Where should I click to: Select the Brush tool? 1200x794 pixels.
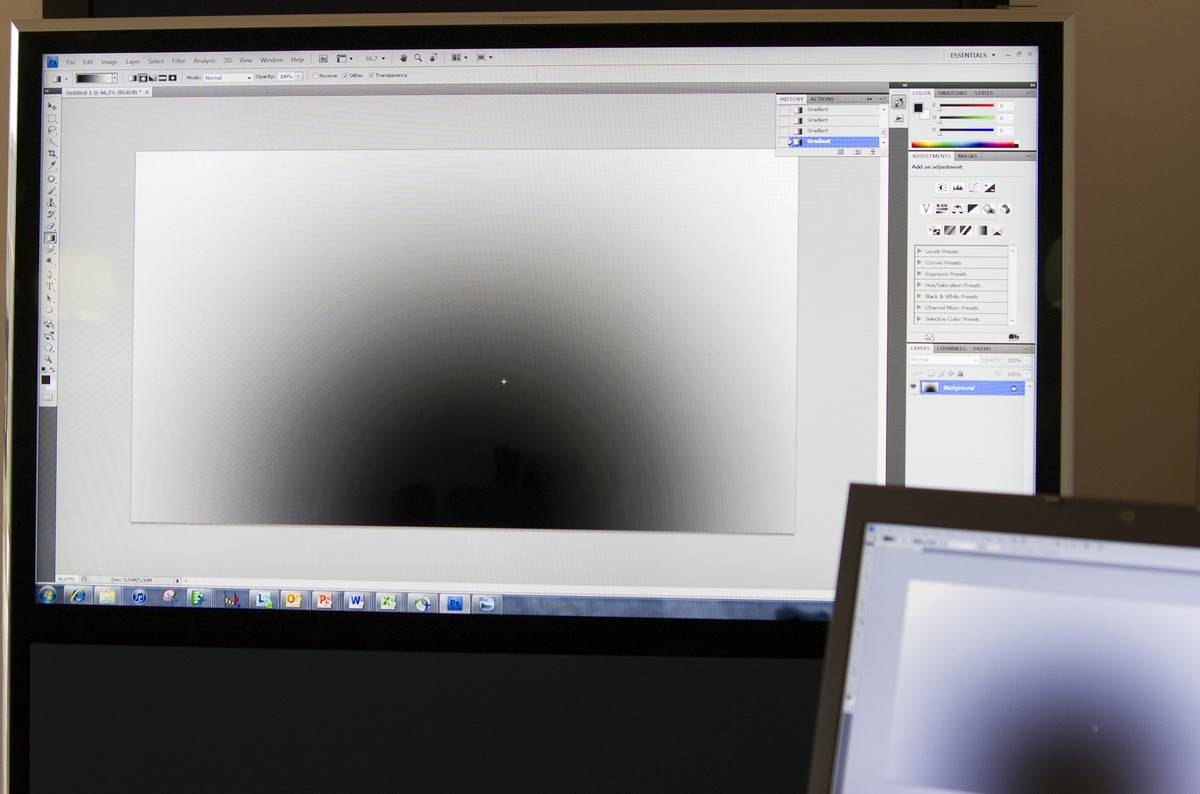pos(52,190)
